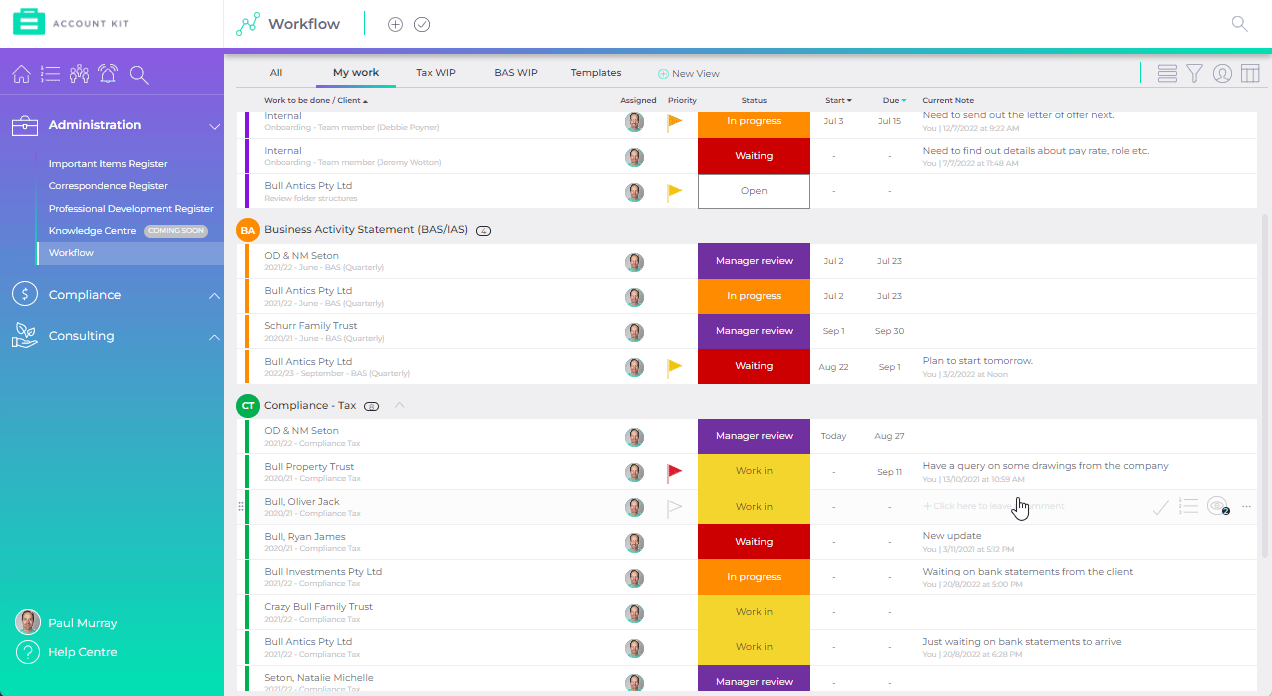Viewport: 1272px width, 696px height.
Task: Sort by Work to be done / Client column
Action: tap(316, 100)
